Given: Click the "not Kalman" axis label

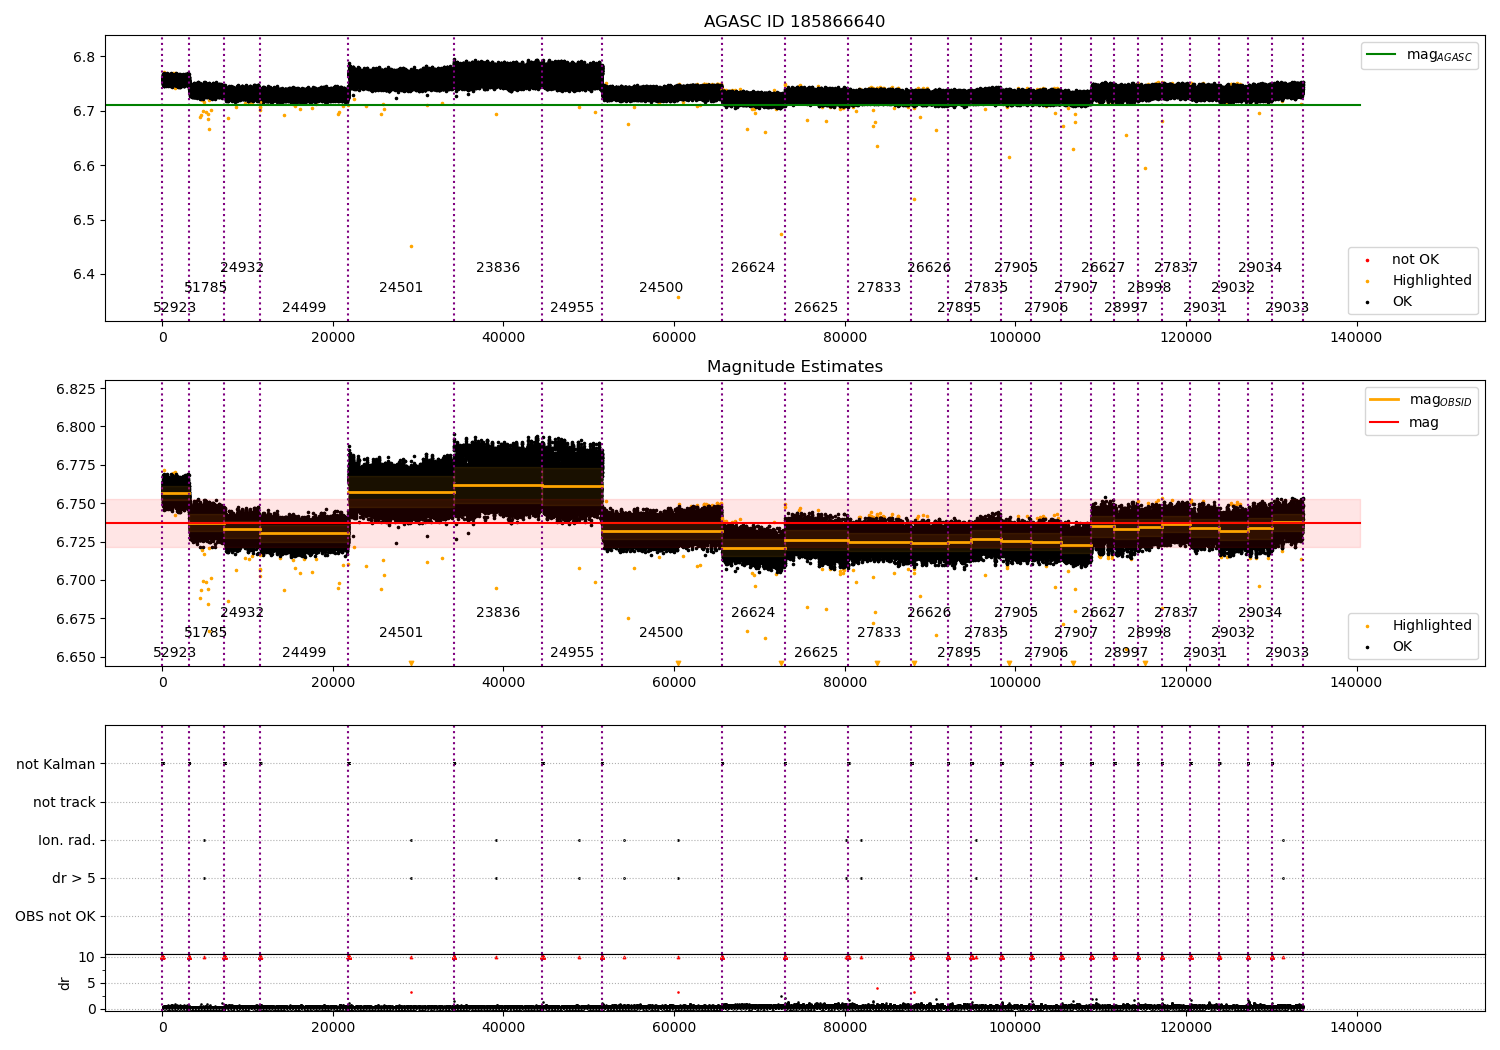Looking at the screenshot, I should (x=56, y=764).
